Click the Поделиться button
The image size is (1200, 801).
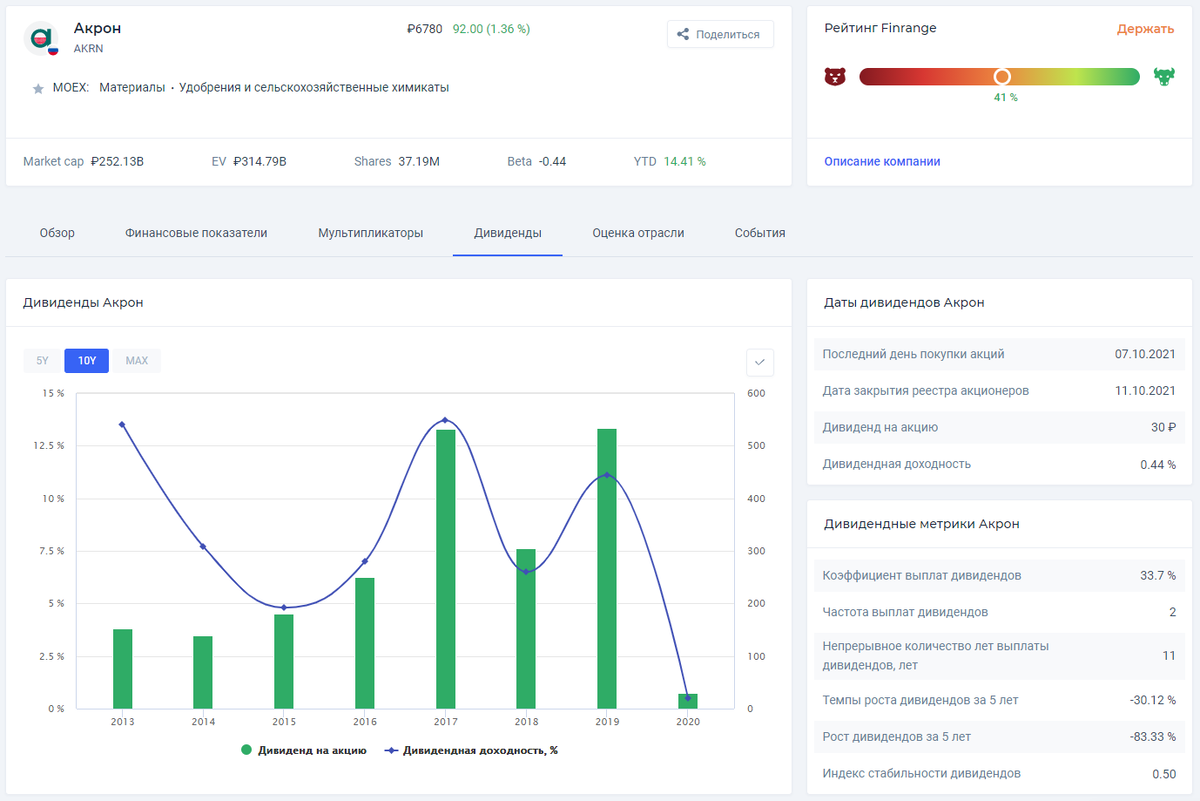tap(720, 34)
